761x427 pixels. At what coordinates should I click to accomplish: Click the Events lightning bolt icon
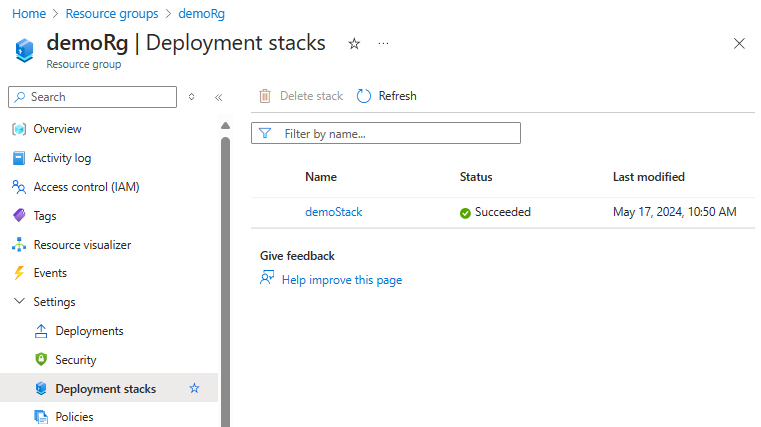click(x=18, y=273)
